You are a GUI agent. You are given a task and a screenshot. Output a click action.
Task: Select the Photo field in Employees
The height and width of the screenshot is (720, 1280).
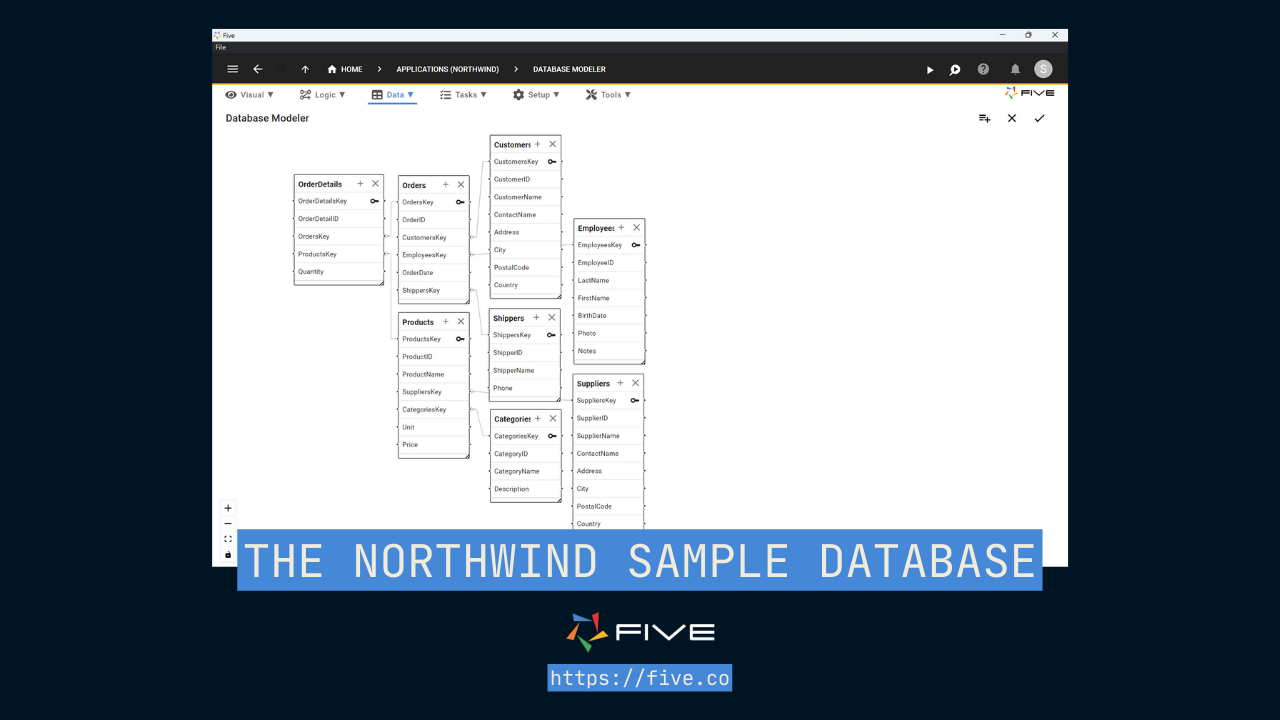pyautogui.click(x=609, y=333)
